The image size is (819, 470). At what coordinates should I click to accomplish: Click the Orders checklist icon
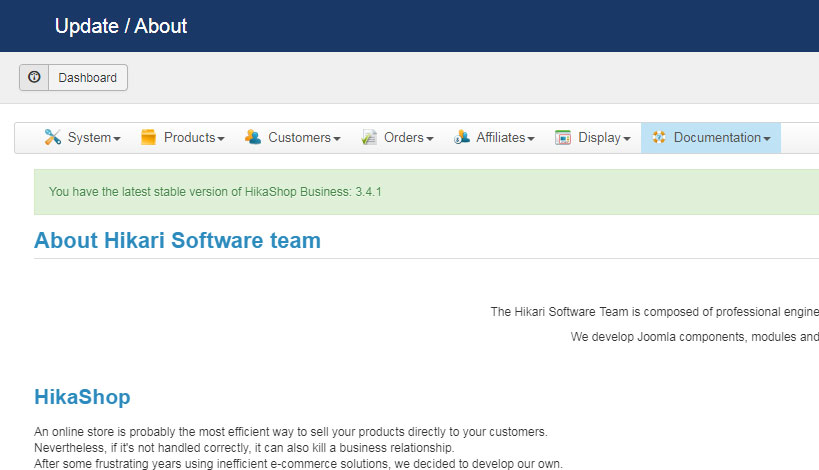pyautogui.click(x=369, y=137)
